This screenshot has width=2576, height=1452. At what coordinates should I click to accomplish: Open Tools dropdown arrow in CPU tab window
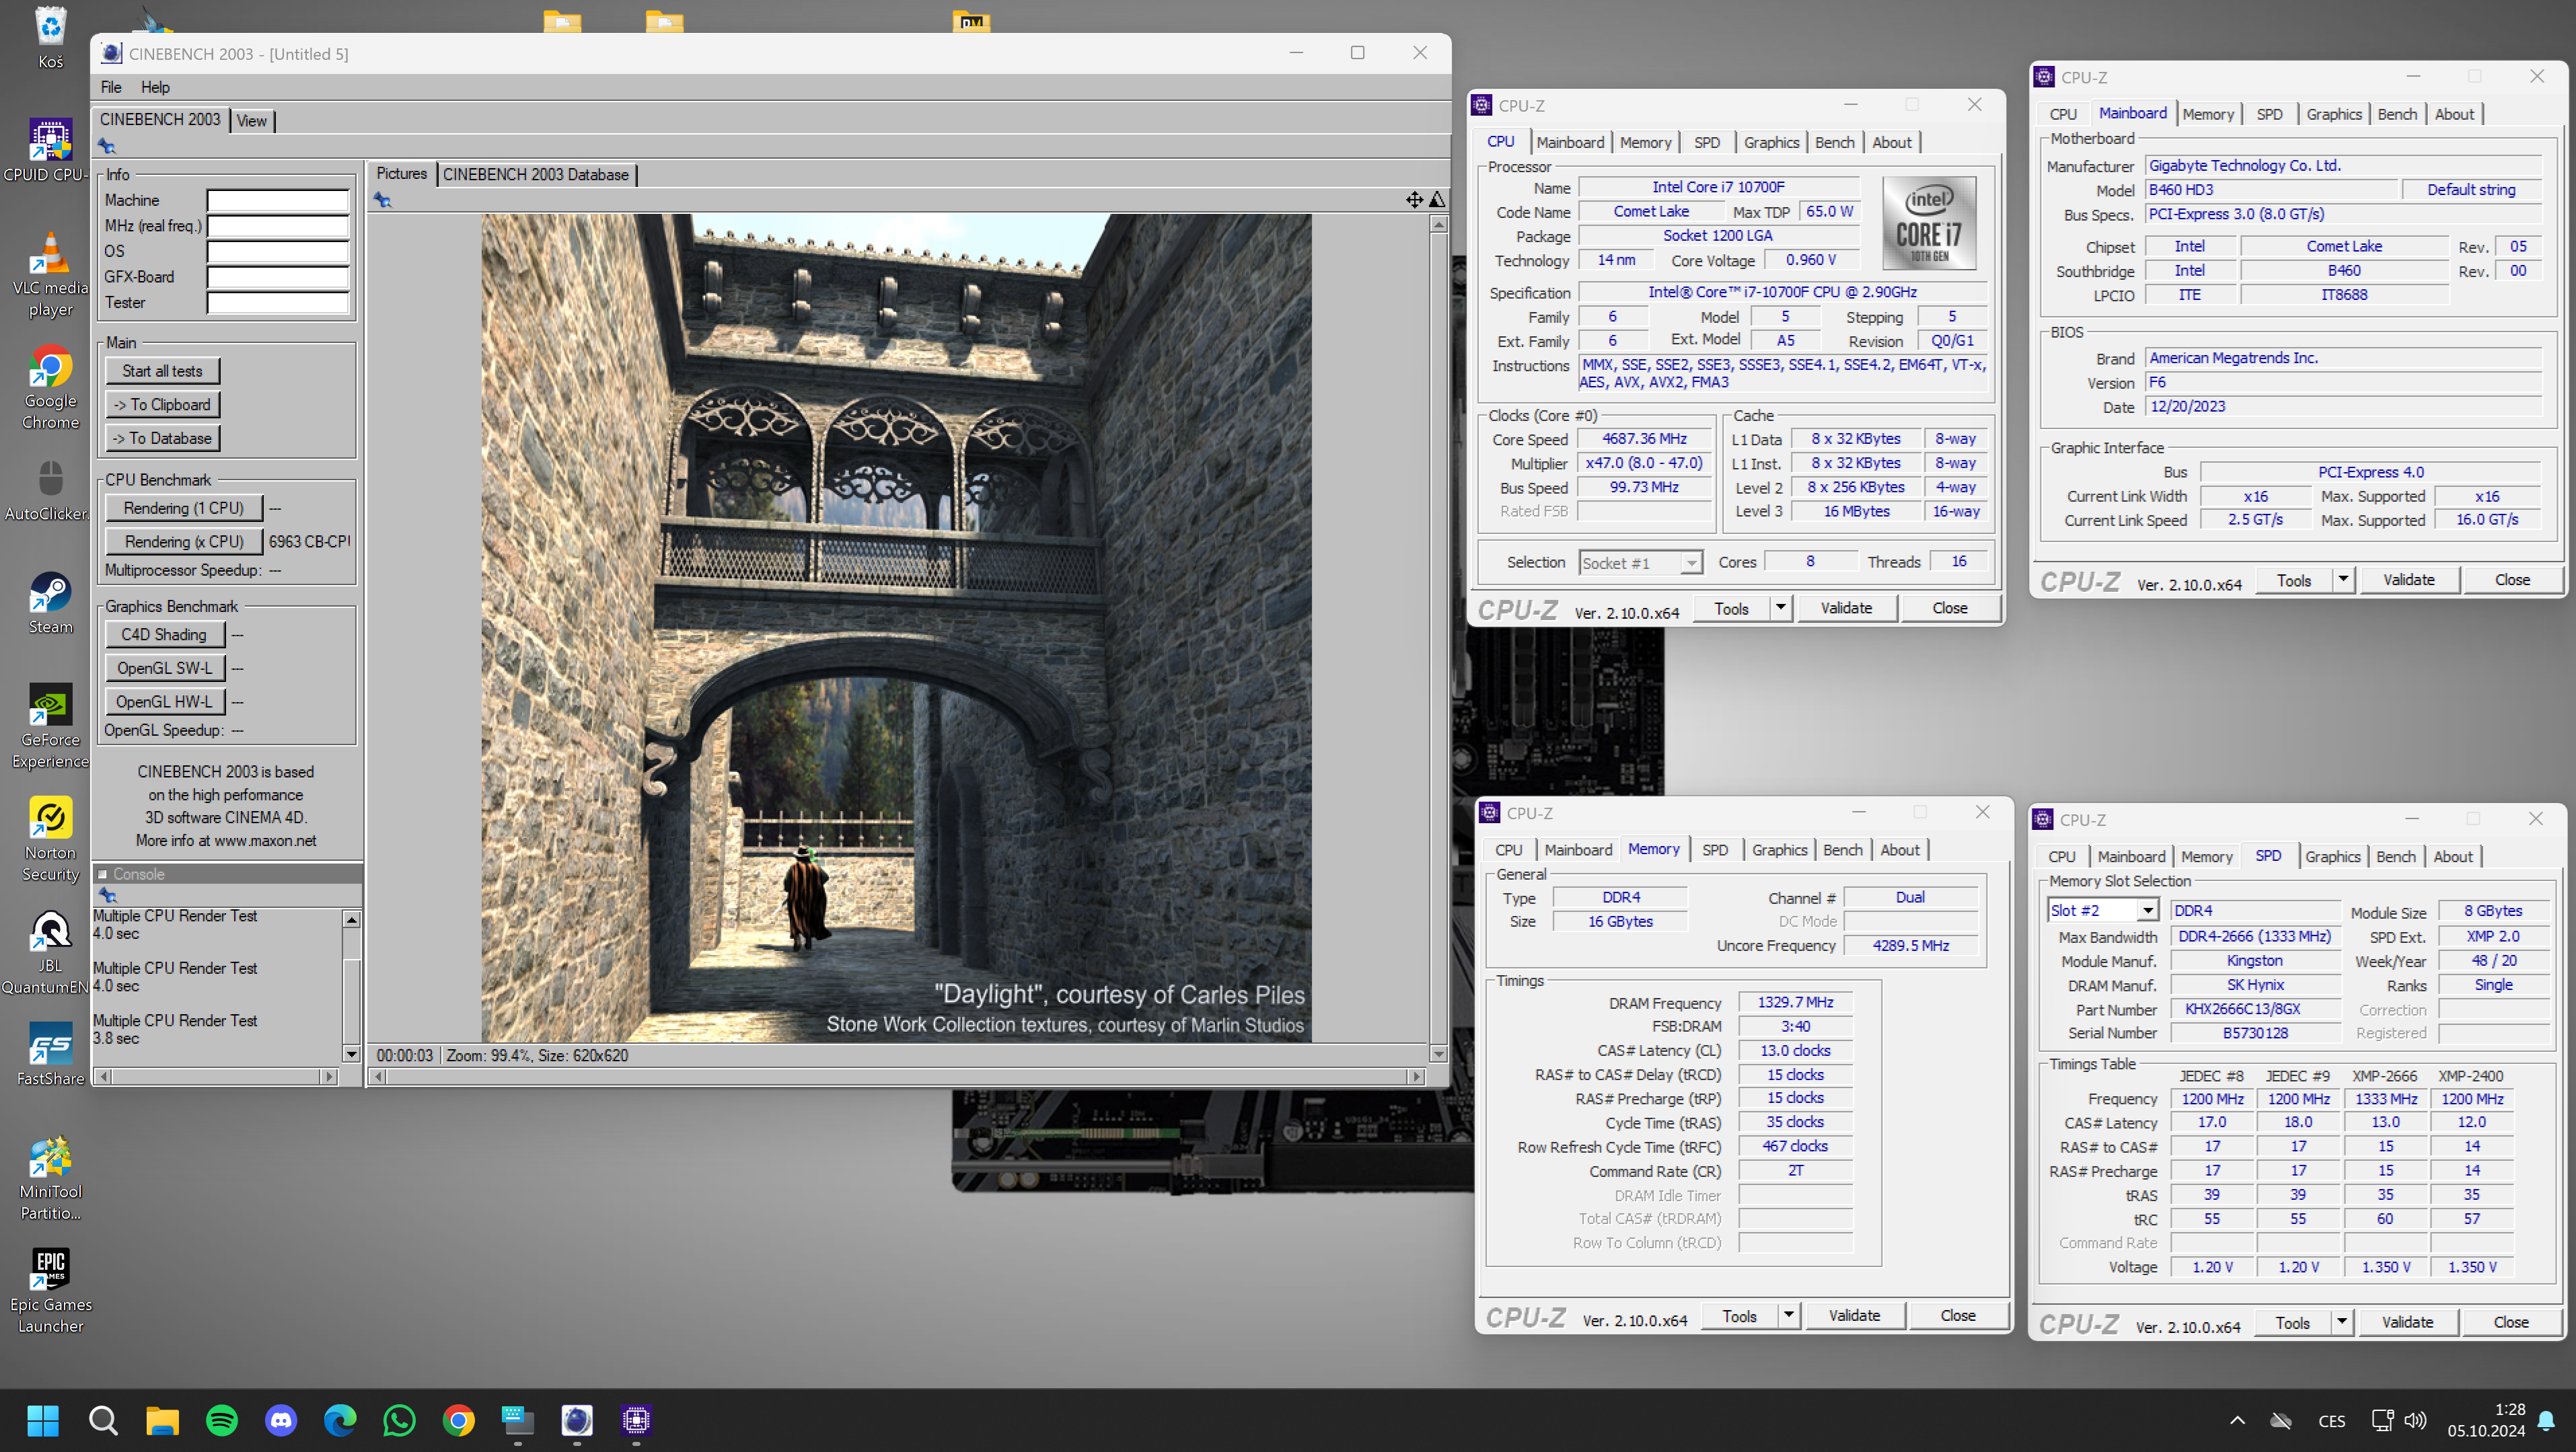[x=1780, y=608]
